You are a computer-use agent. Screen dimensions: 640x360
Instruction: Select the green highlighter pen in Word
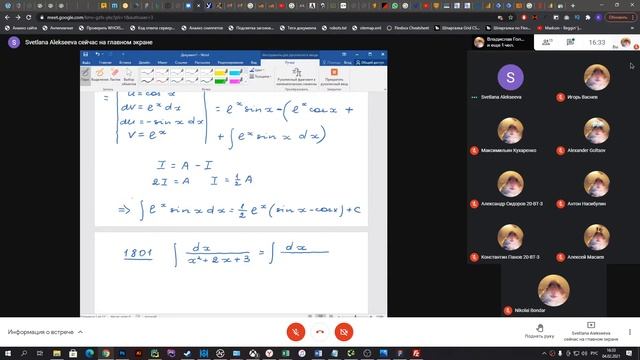tap(221, 81)
